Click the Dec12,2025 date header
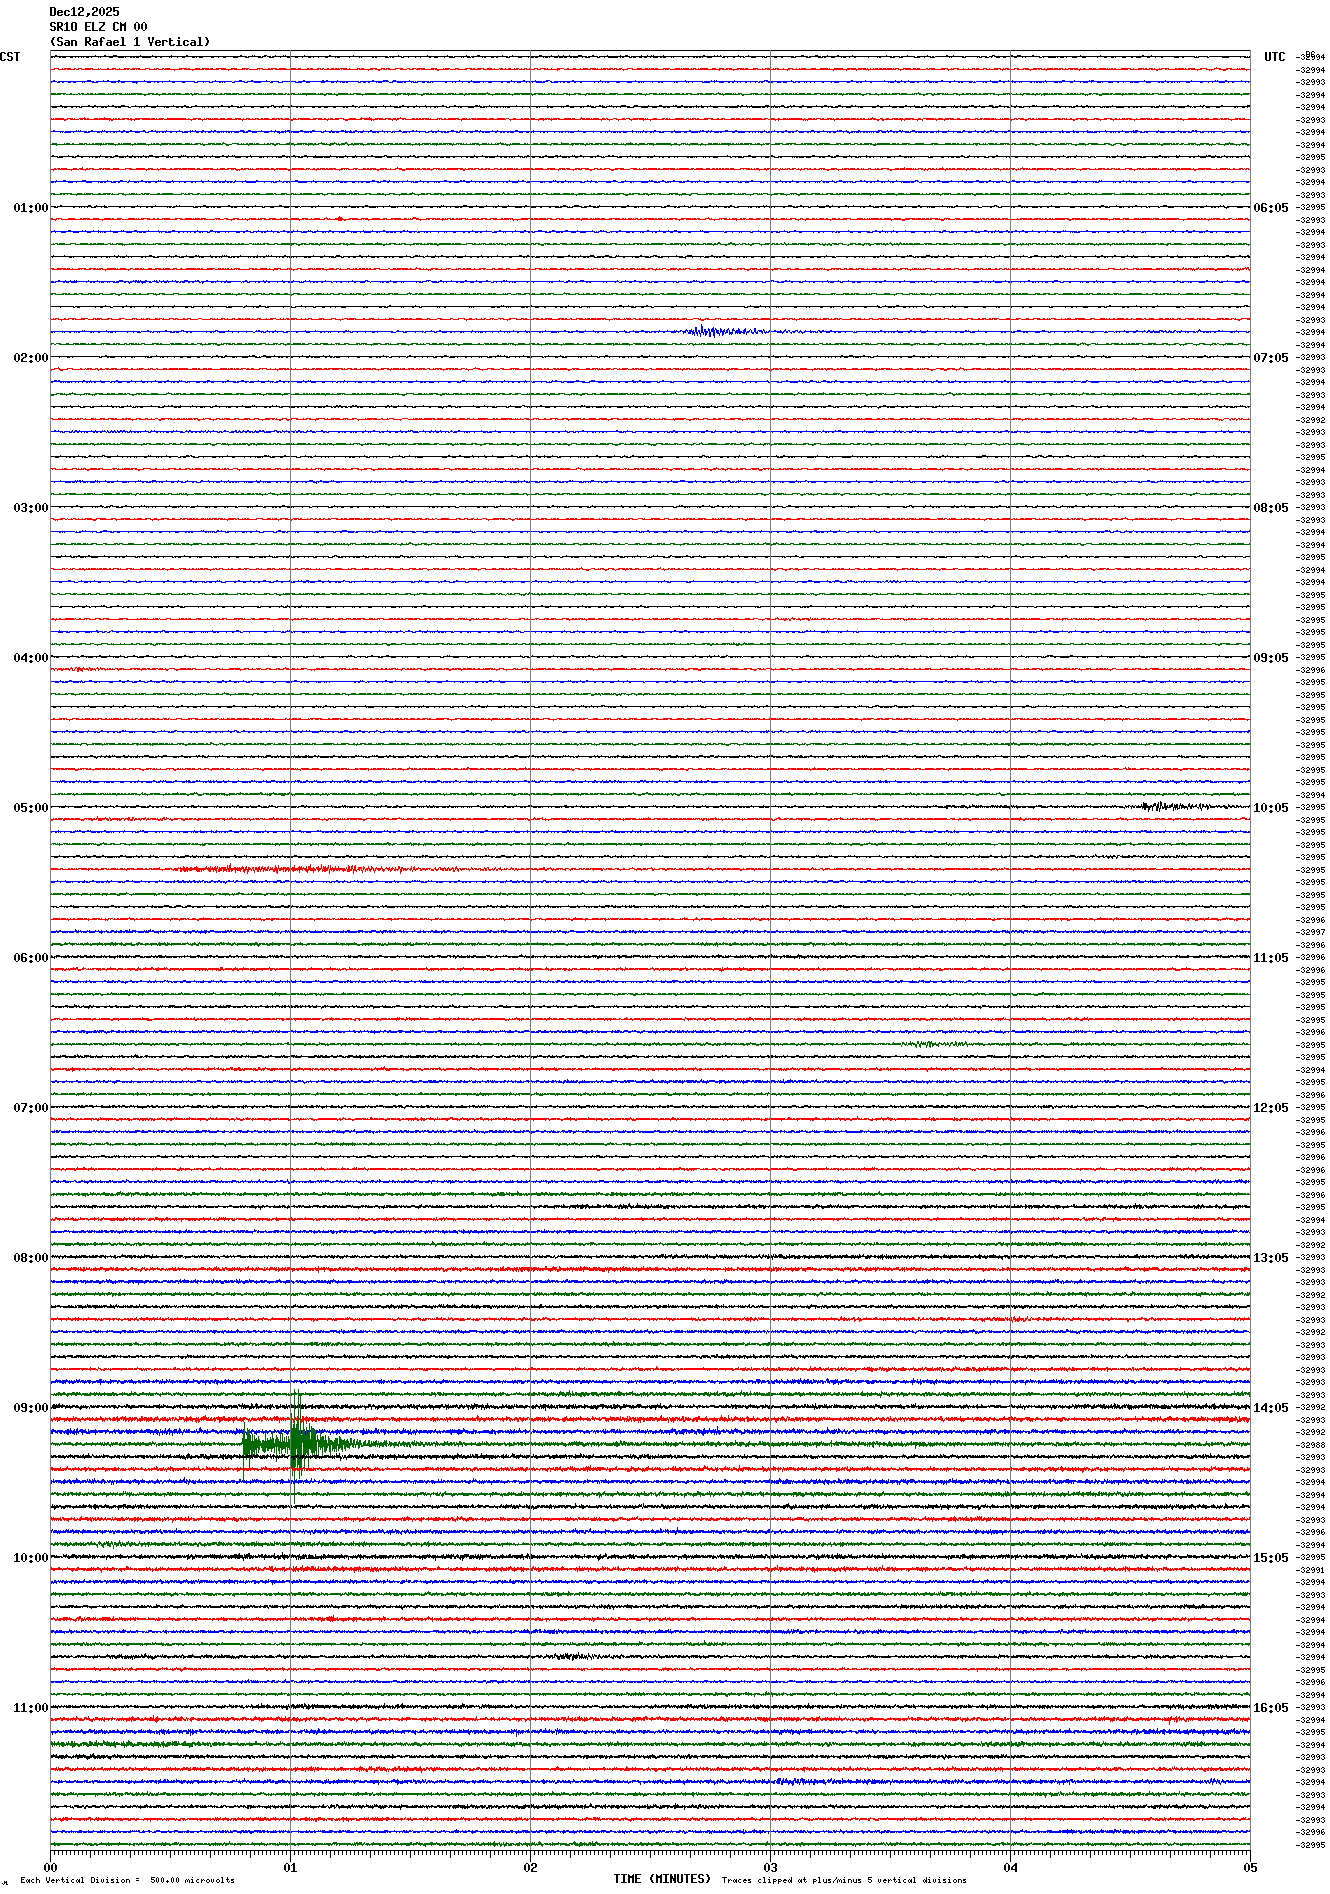The image size is (1330, 1894). pos(84,12)
